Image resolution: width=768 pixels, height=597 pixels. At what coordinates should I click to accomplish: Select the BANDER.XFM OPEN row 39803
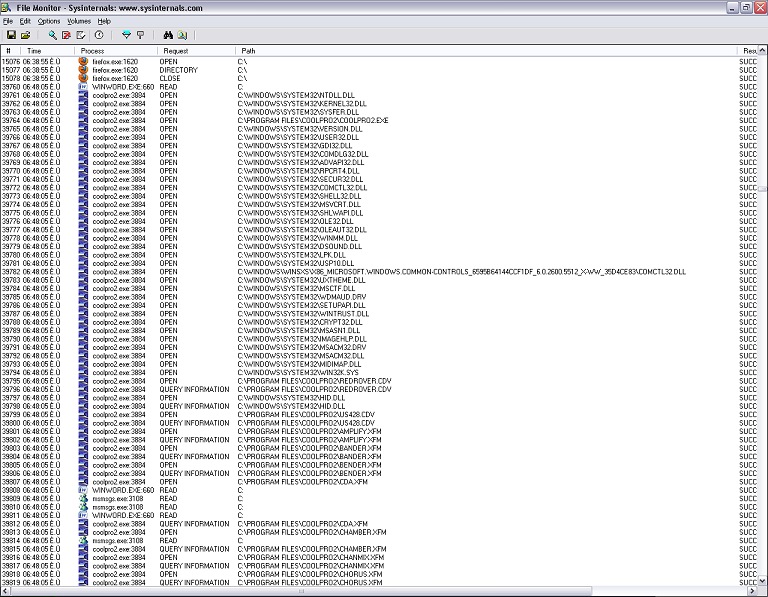[x=379, y=448]
